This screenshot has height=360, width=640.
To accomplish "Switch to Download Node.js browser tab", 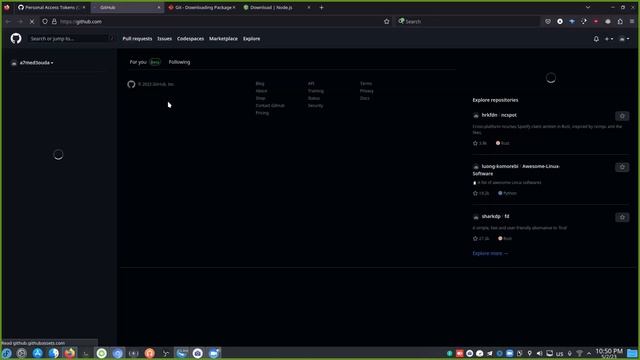I will (x=277, y=7).
